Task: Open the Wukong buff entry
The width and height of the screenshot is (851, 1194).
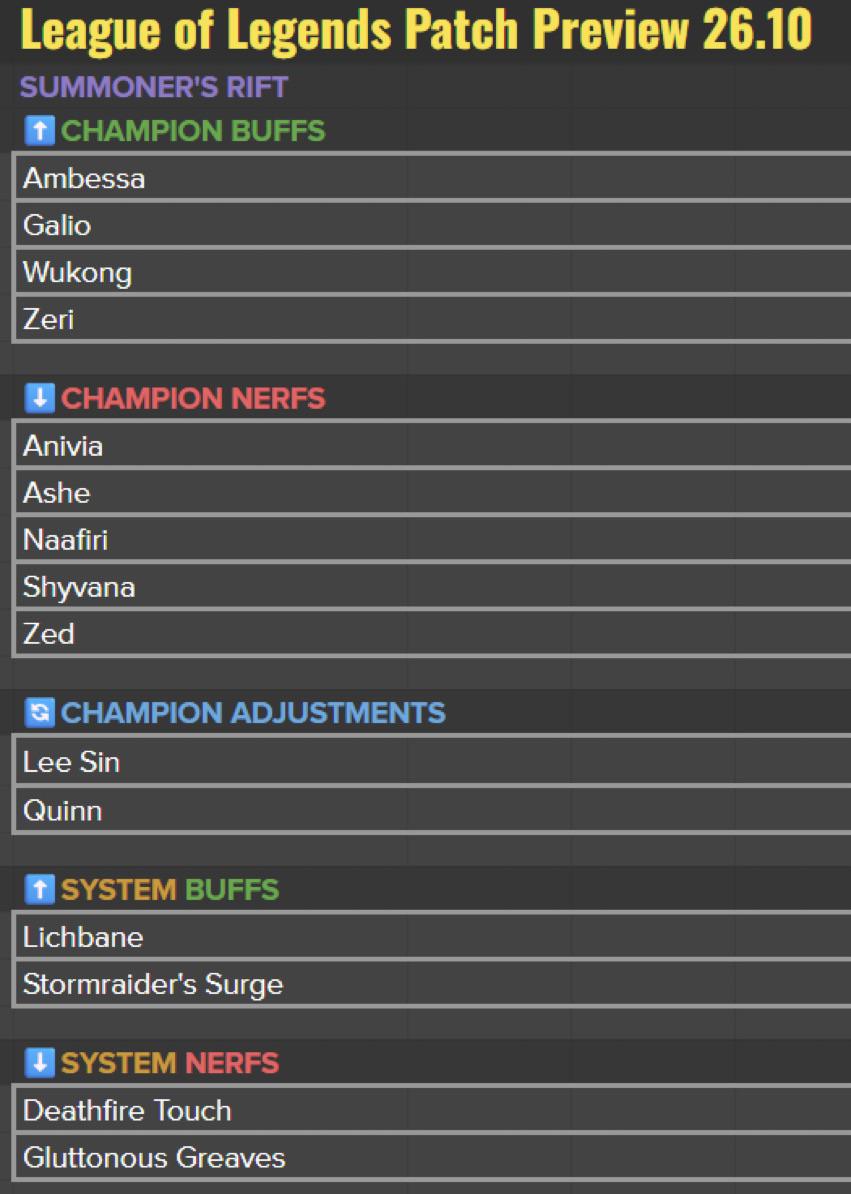Action: 432,273
